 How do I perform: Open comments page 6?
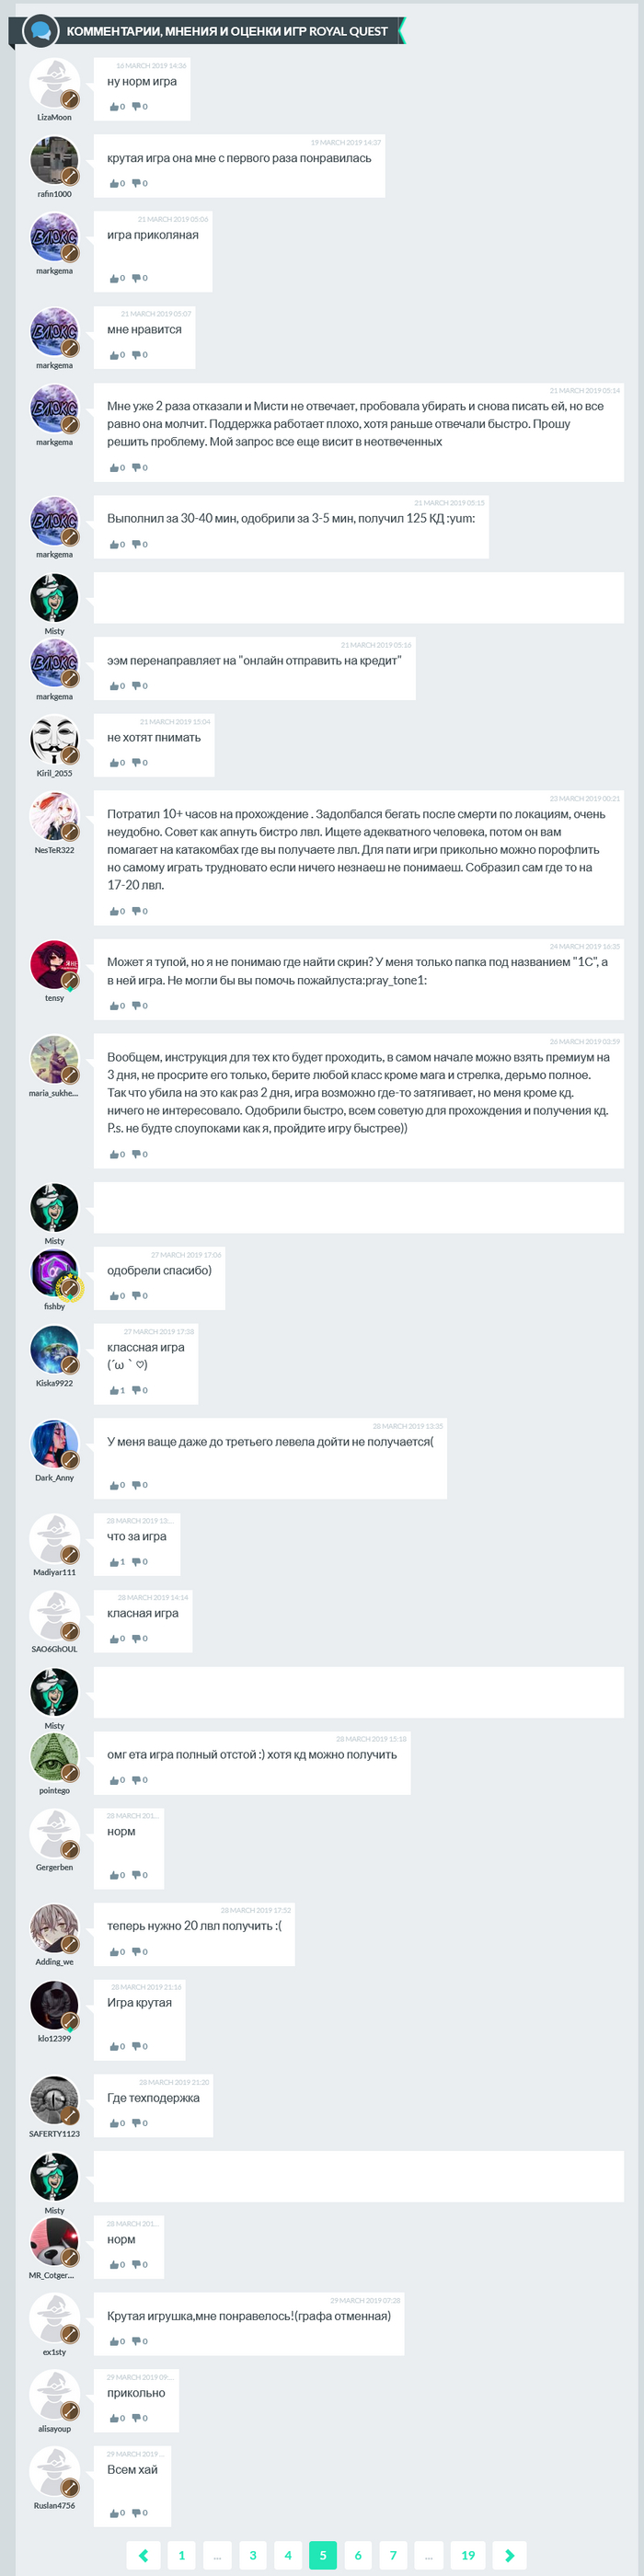coord(358,2555)
